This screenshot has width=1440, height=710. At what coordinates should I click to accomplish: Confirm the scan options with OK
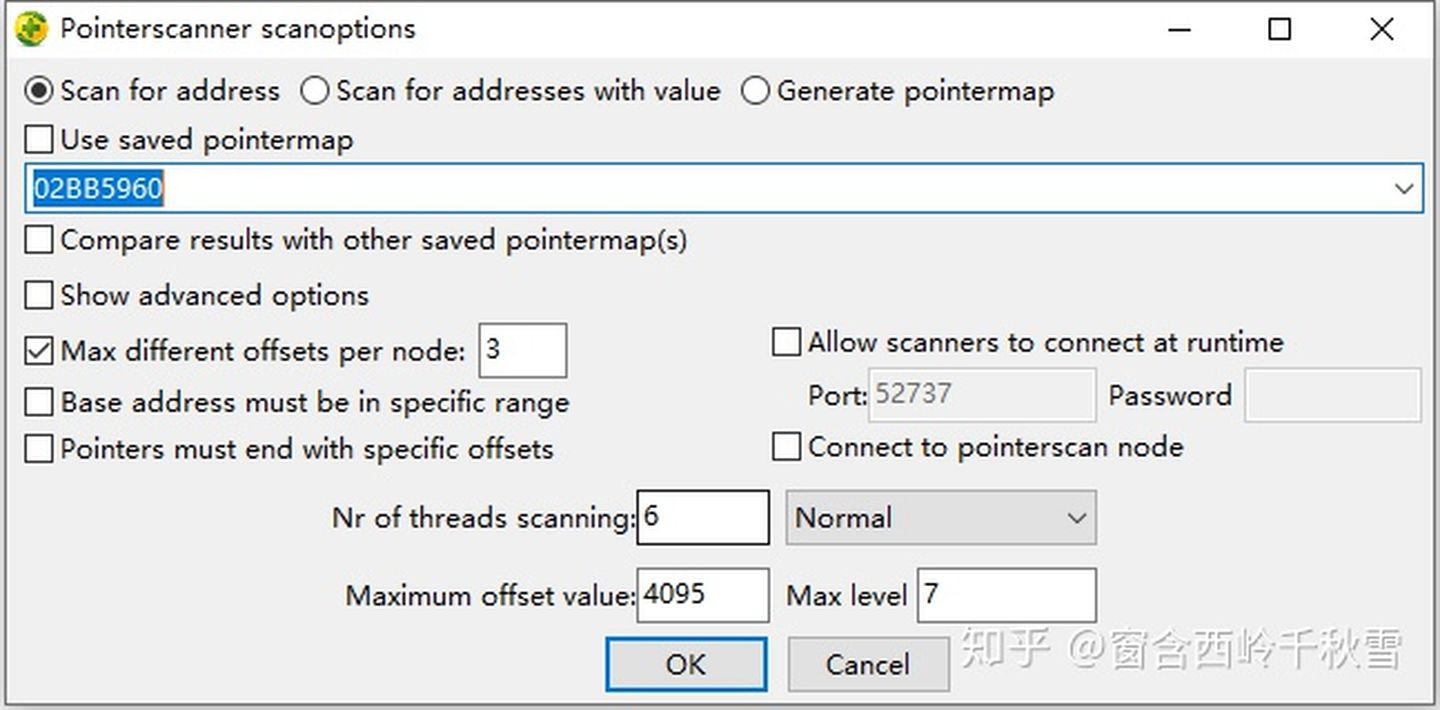click(686, 665)
